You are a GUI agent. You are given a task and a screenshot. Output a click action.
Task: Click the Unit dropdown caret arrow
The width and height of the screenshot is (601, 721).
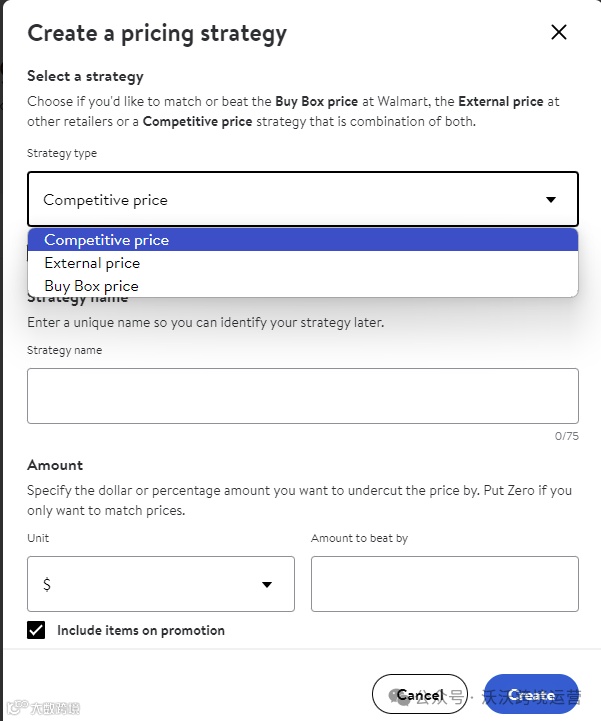coord(267,585)
